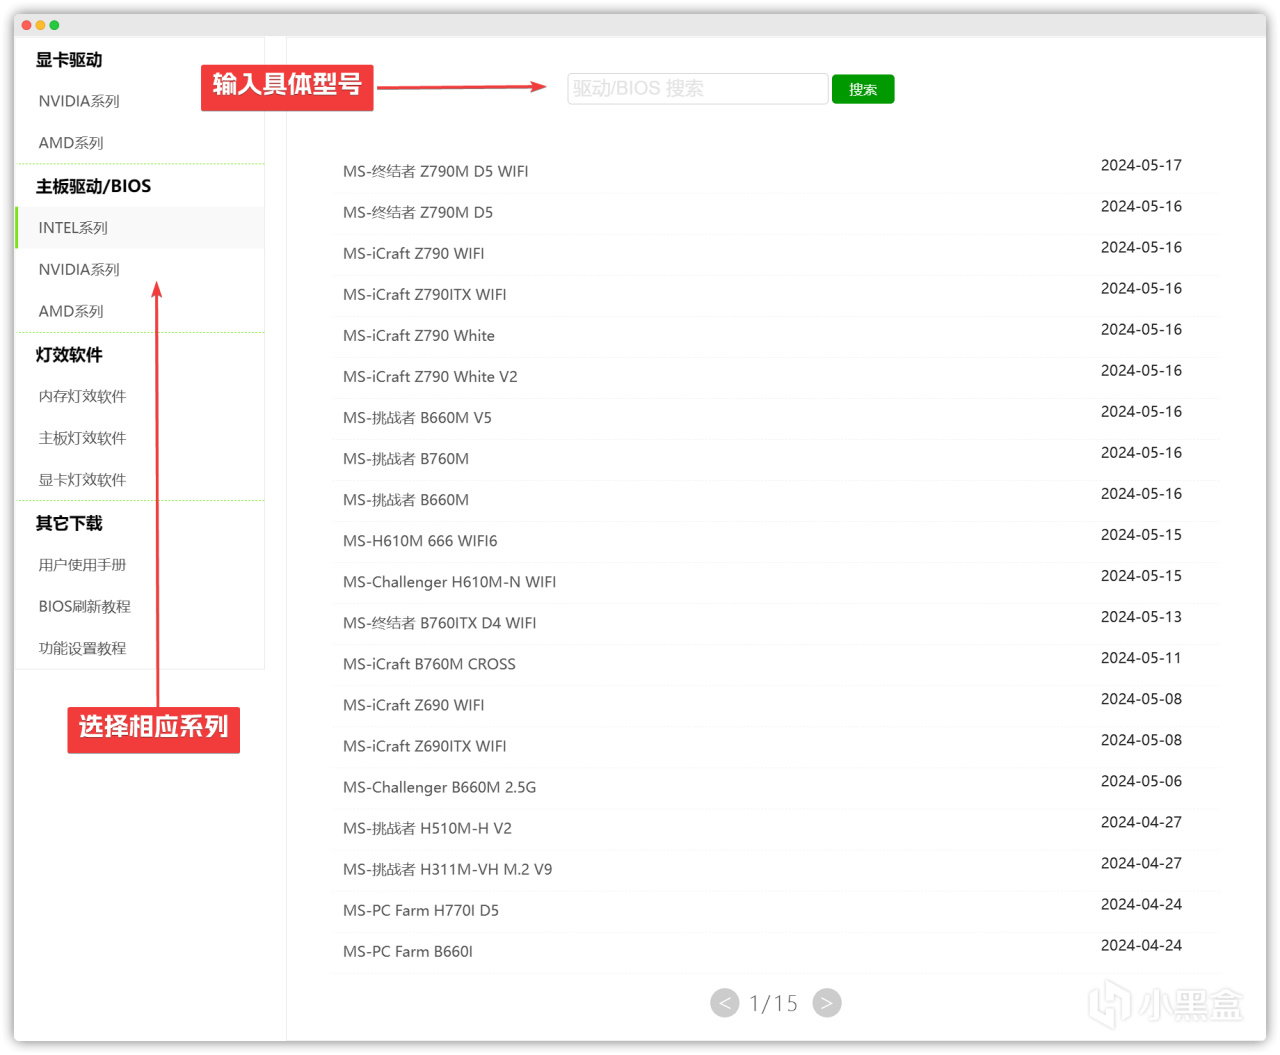This screenshot has width=1280, height=1055.
Task: Click the date in the MS-iCraft Z690 WIFI row
Action: pyautogui.click(x=1141, y=699)
